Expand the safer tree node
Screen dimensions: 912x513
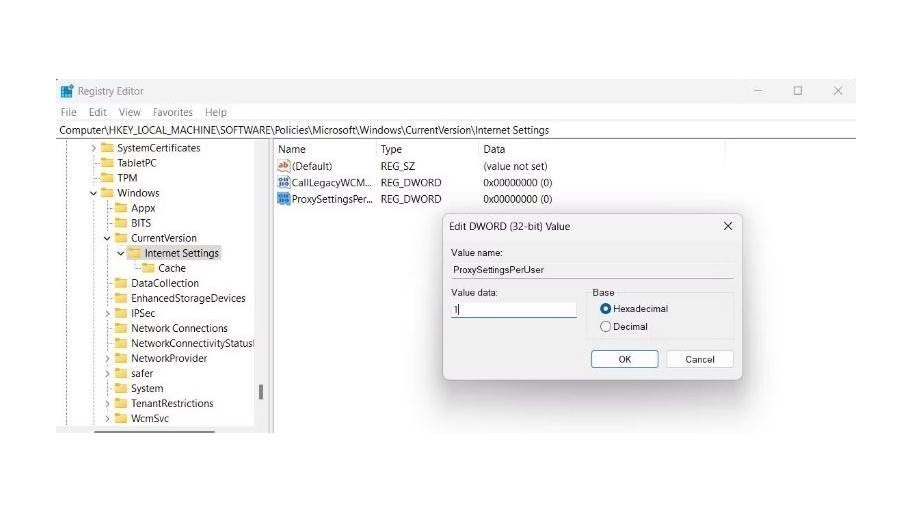click(107, 374)
